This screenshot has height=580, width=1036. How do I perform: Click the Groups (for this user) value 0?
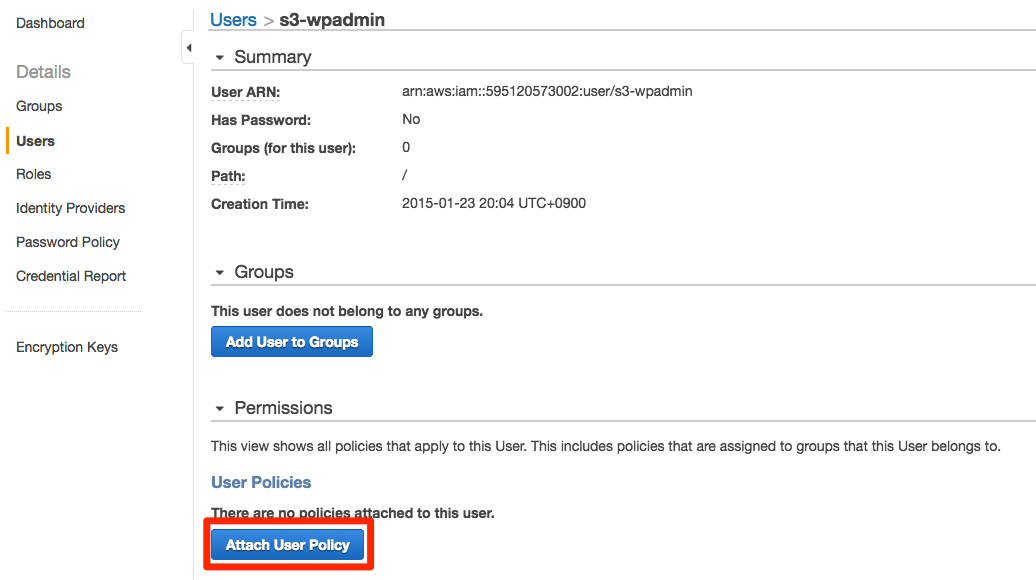[x=406, y=147]
